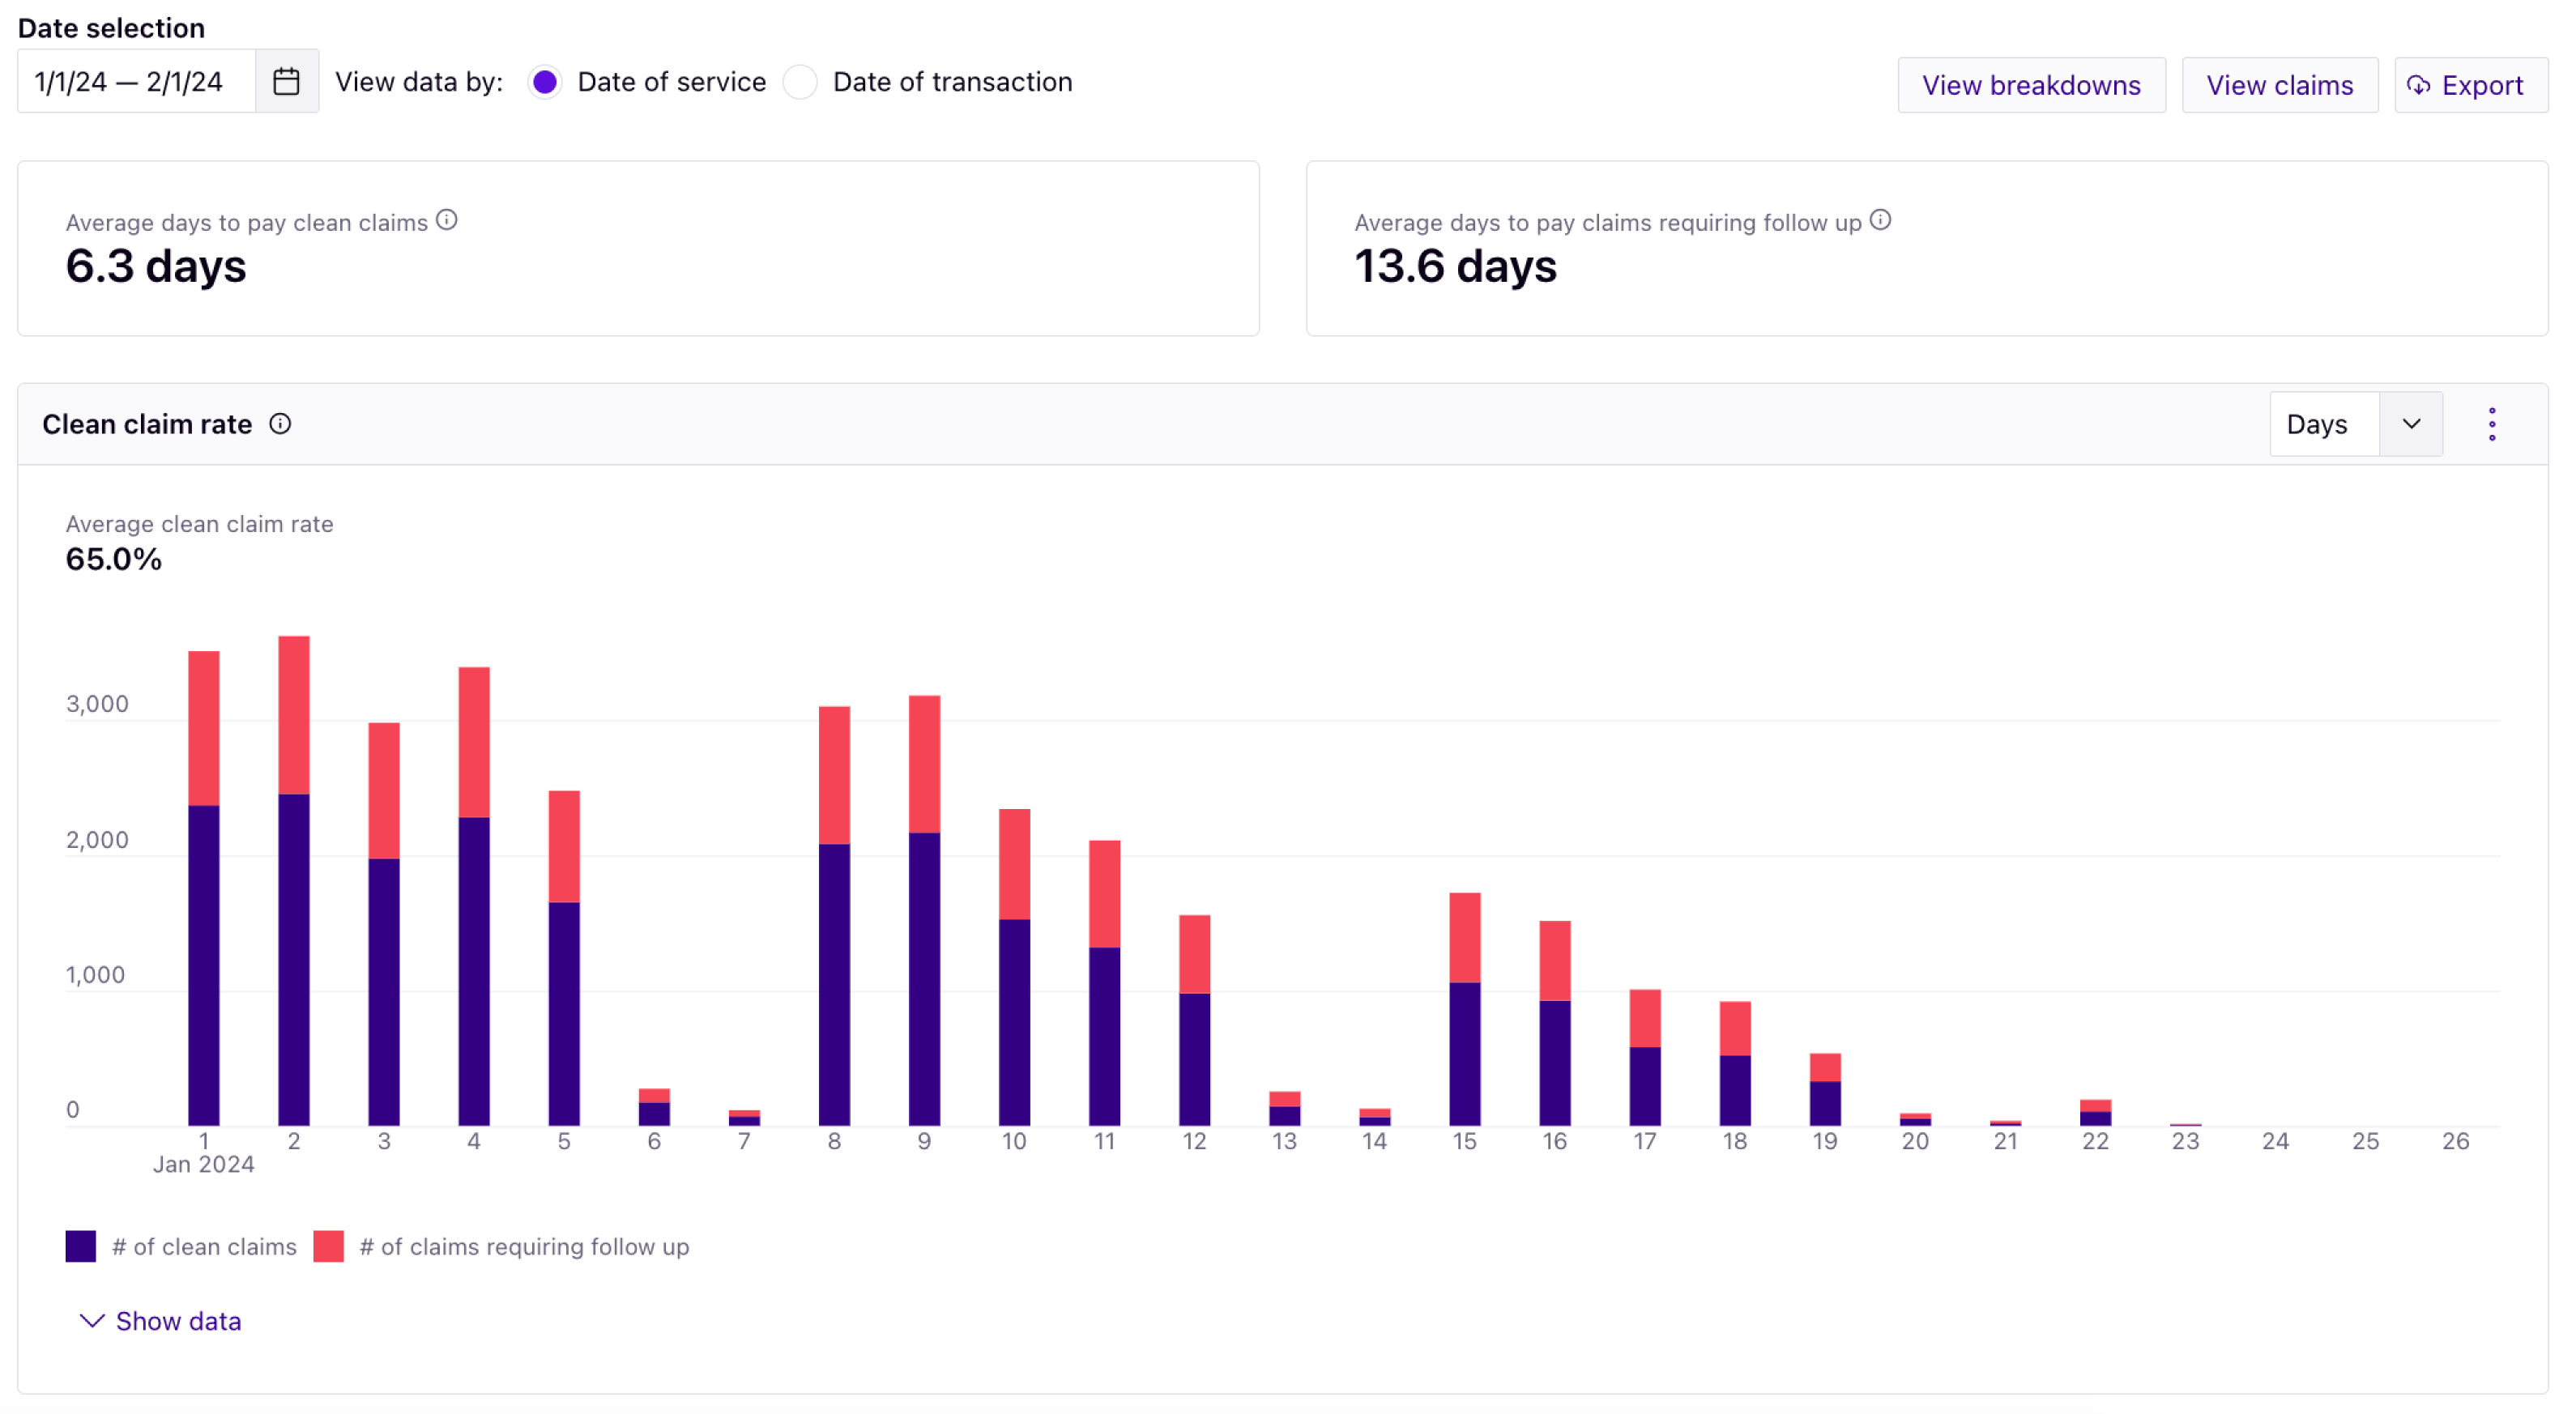This screenshot has height=1414, width=2576.
Task: Expand the Show data section
Action: (x=178, y=1321)
